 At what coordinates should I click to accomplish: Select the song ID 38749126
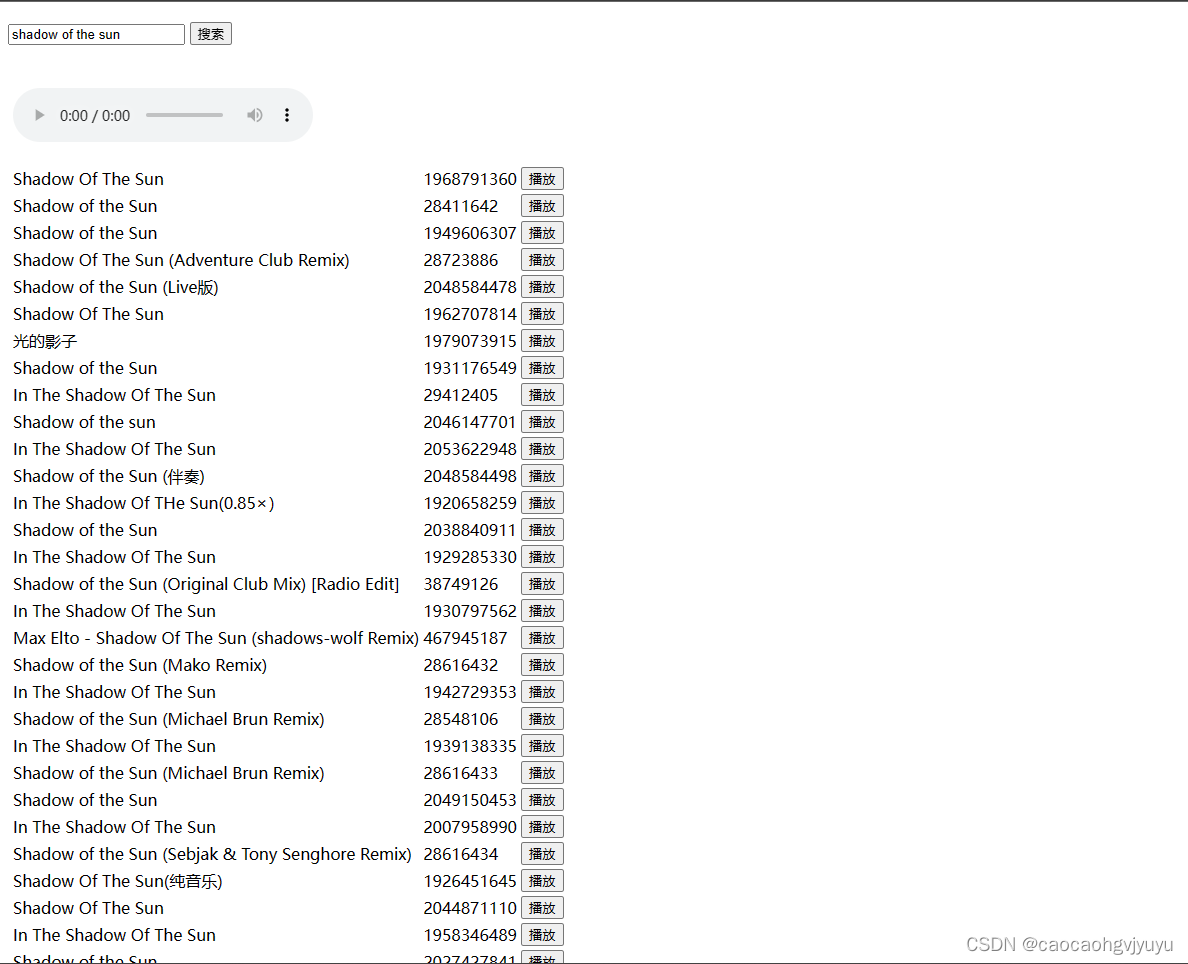coord(461,584)
